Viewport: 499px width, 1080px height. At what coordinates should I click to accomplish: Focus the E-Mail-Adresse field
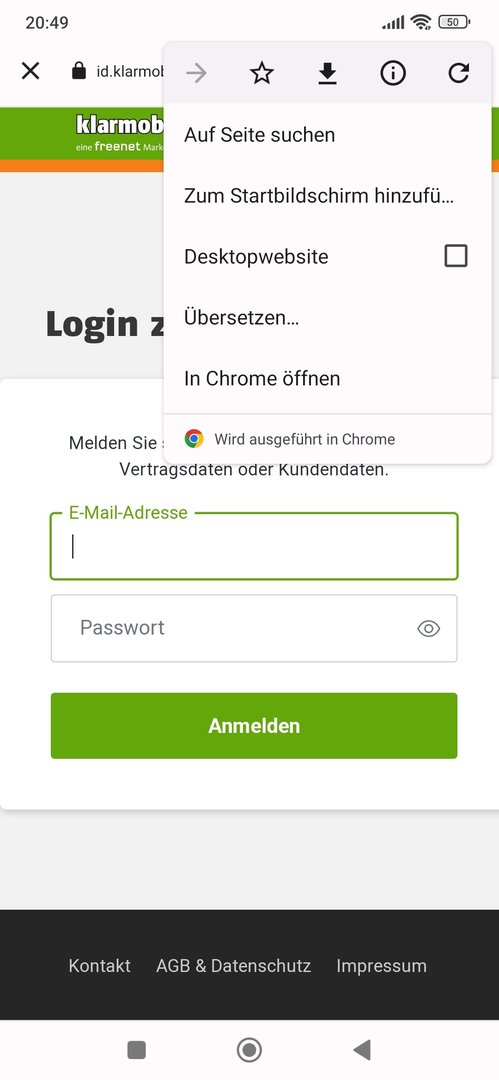[x=254, y=546]
